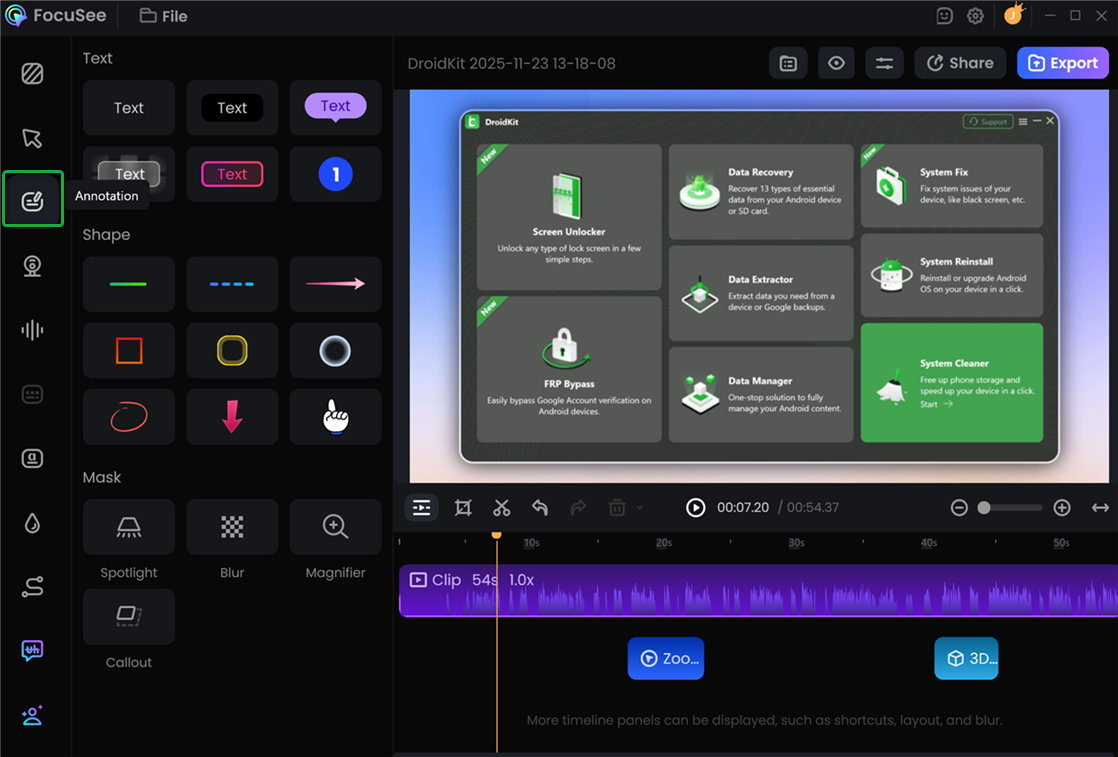Open the Subtitles sidebar icon
Image resolution: width=1118 pixels, height=757 pixels.
click(32, 394)
